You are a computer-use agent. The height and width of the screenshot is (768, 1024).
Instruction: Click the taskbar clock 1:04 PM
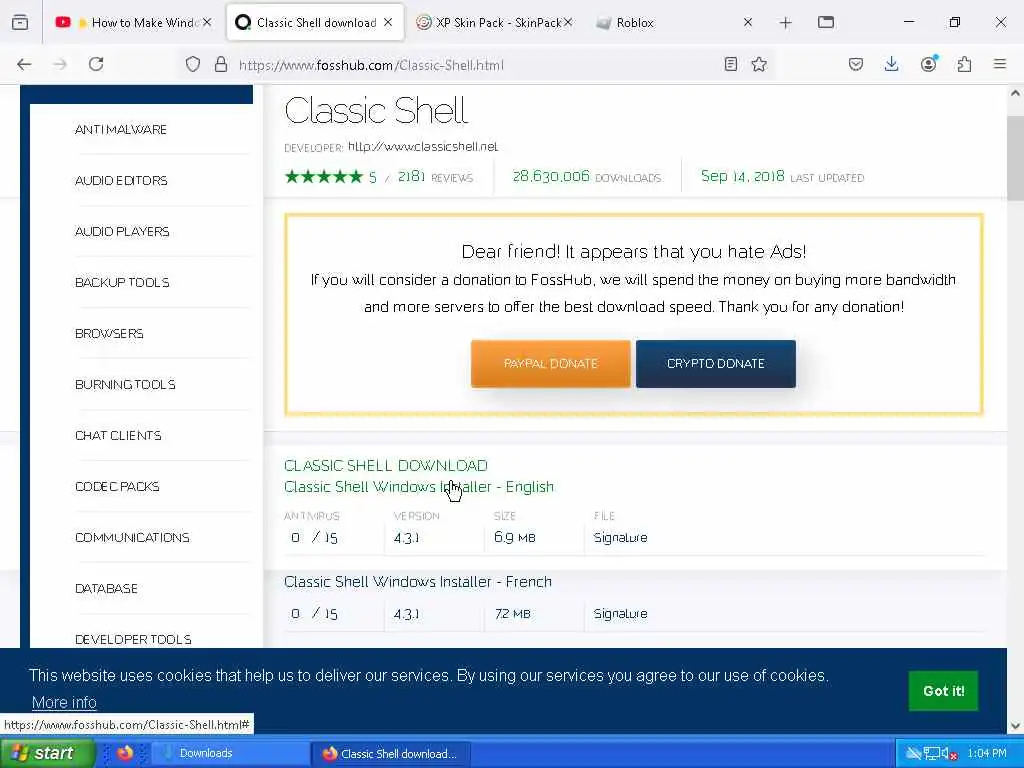[x=986, y=754]
